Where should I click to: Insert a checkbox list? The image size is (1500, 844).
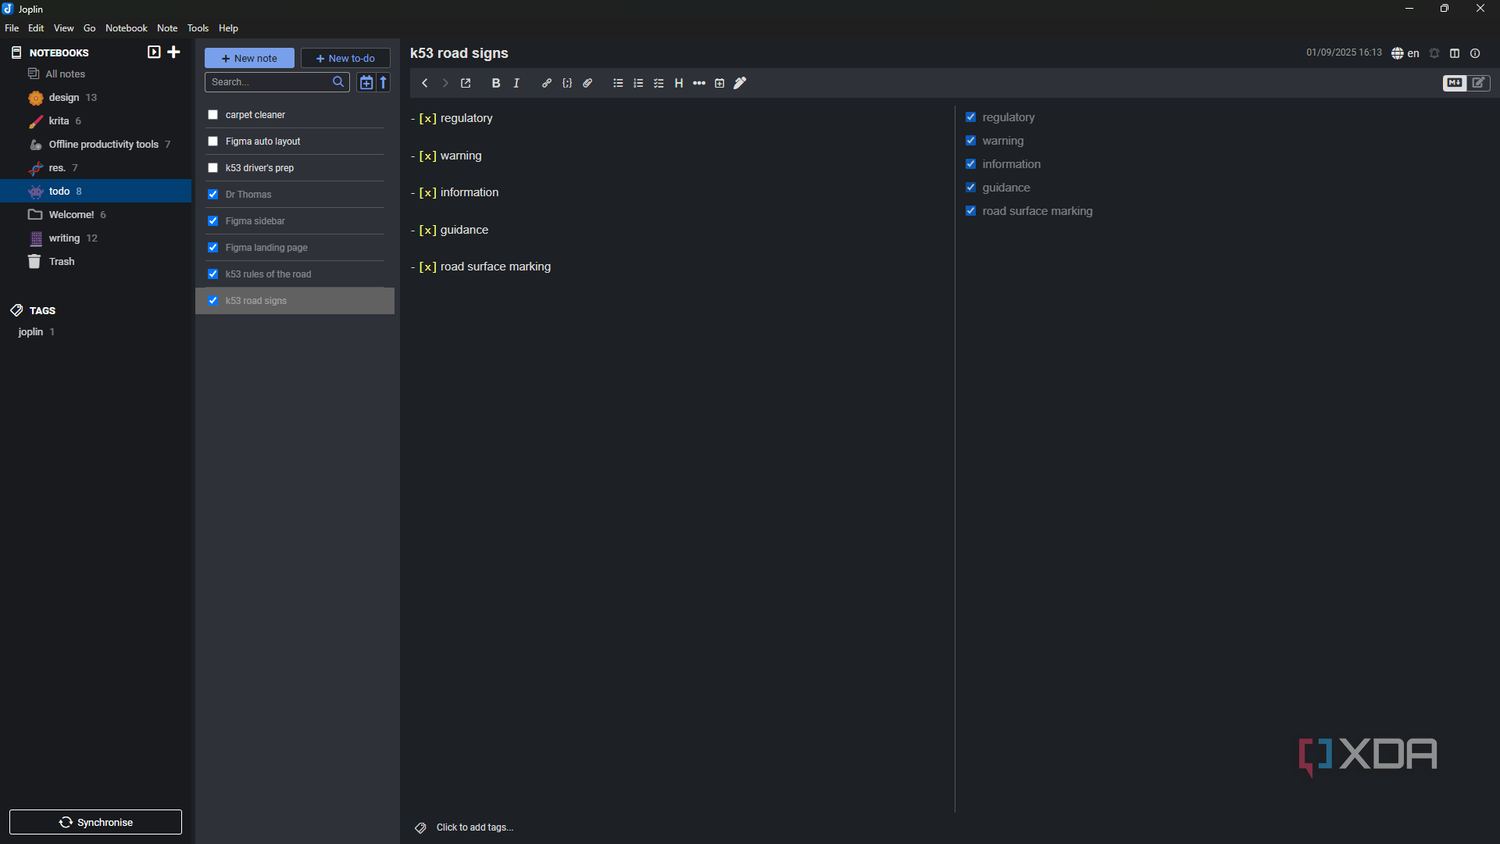(x=659, y=83)
